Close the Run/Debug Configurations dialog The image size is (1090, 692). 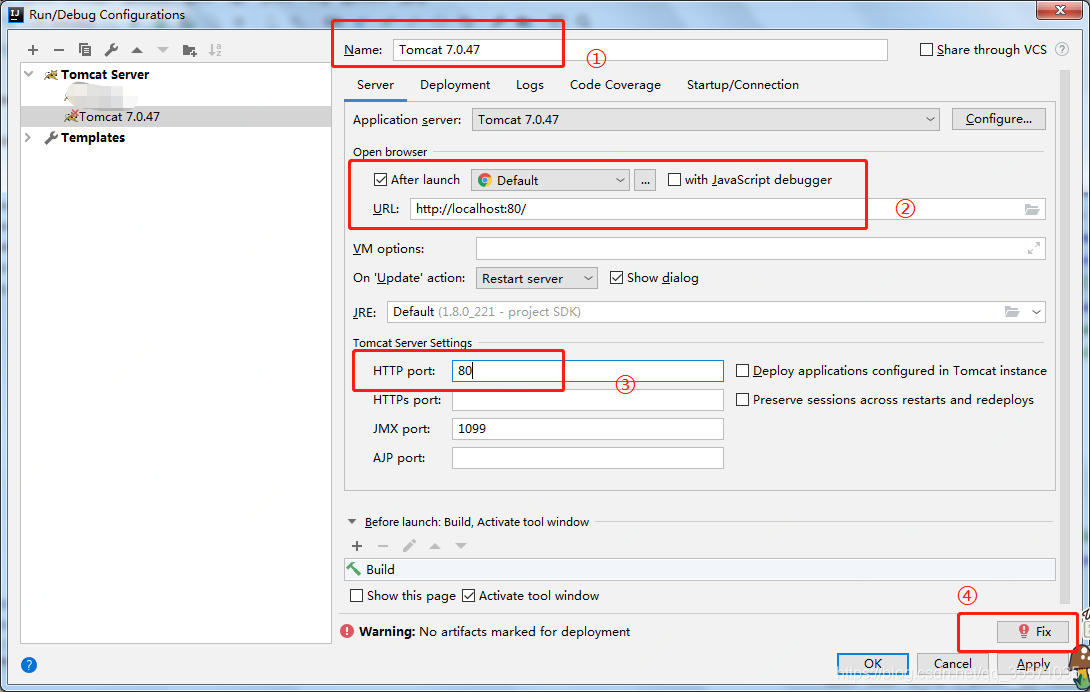[x=1060, y=10]
